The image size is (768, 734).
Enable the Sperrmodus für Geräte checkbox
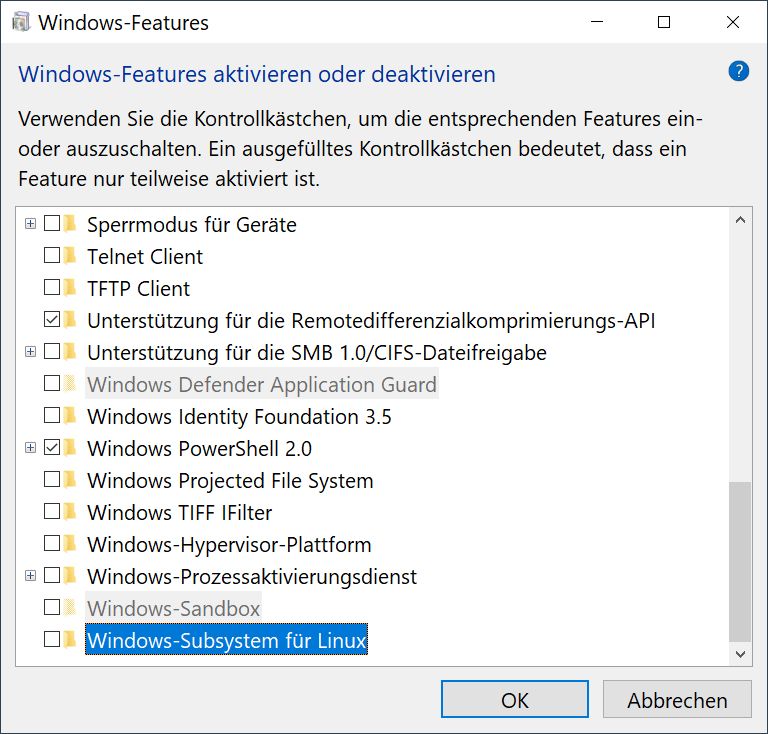(52, 223)
